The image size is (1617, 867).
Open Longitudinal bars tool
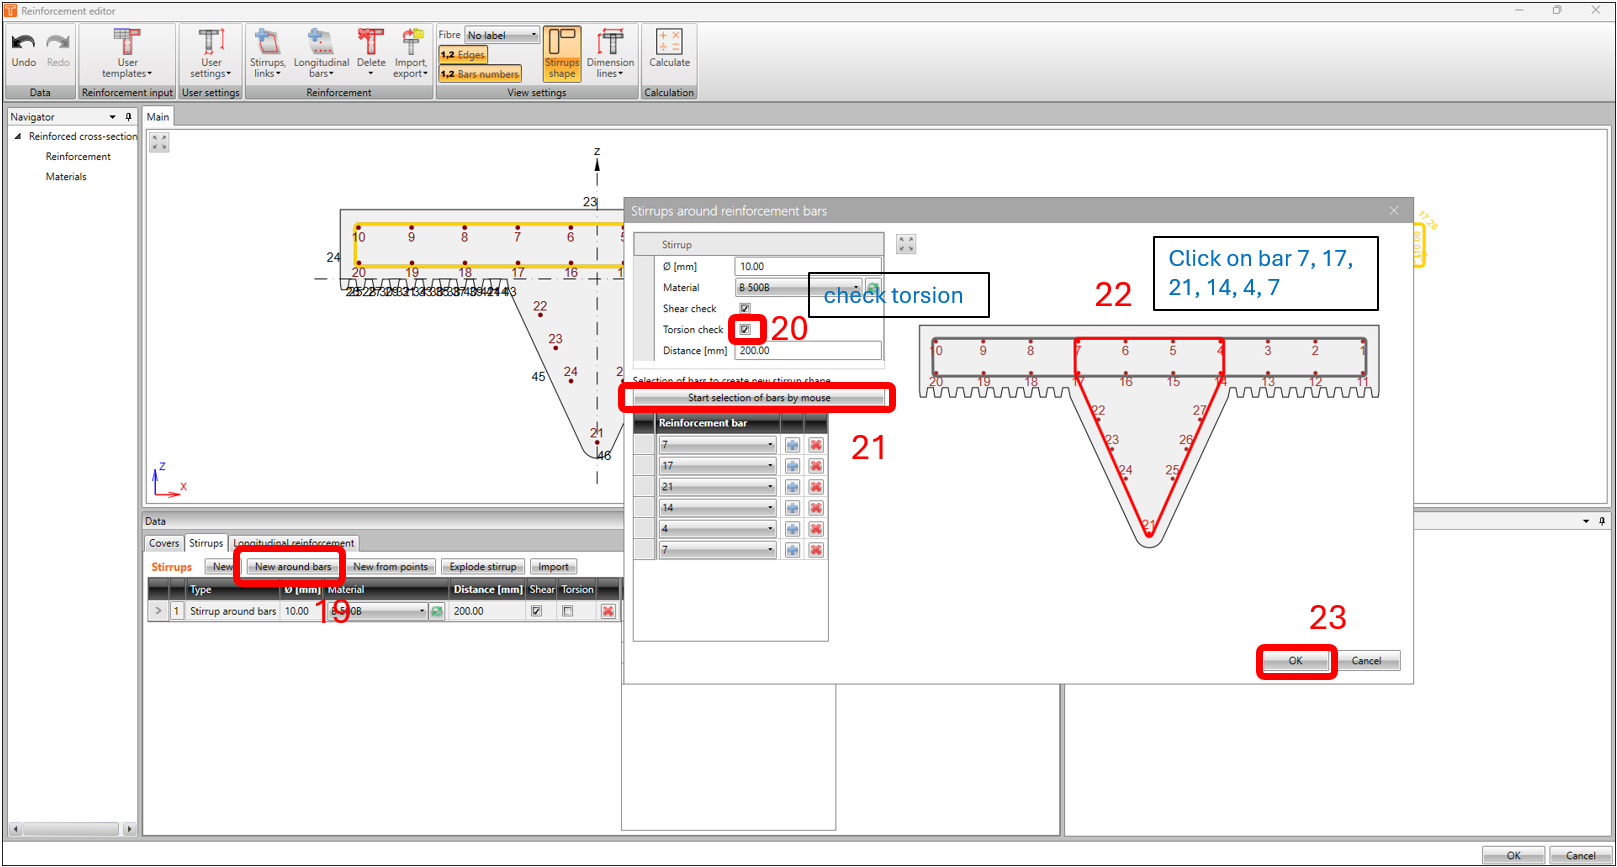[x=320, y=43]
